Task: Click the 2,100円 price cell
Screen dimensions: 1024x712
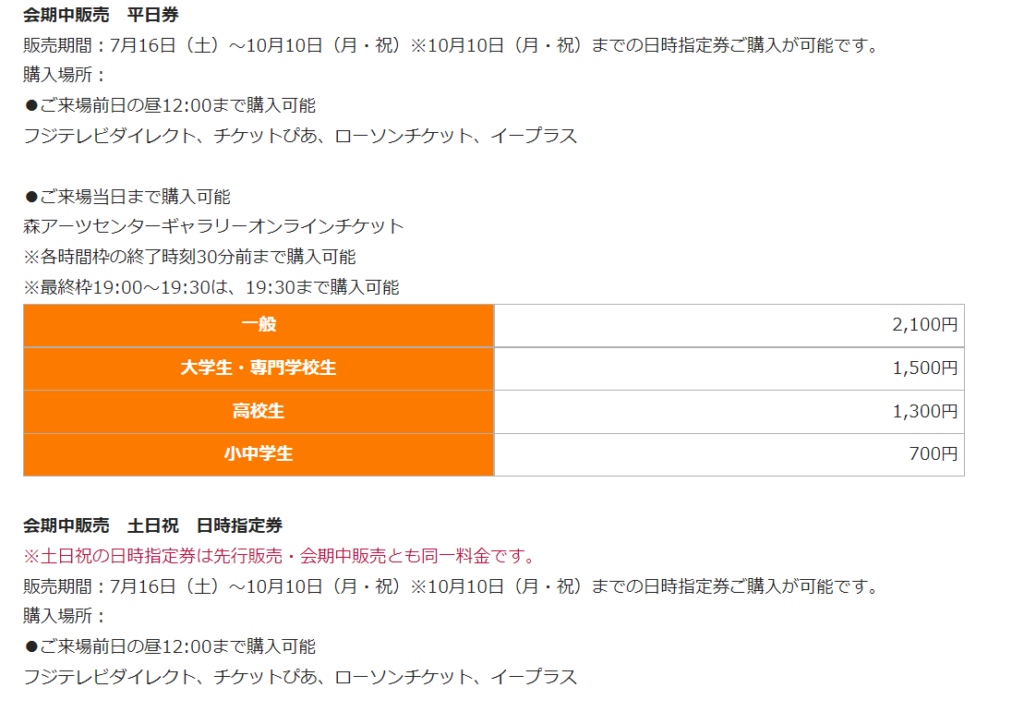Action: pyautogui.click(x=729, y=325)
